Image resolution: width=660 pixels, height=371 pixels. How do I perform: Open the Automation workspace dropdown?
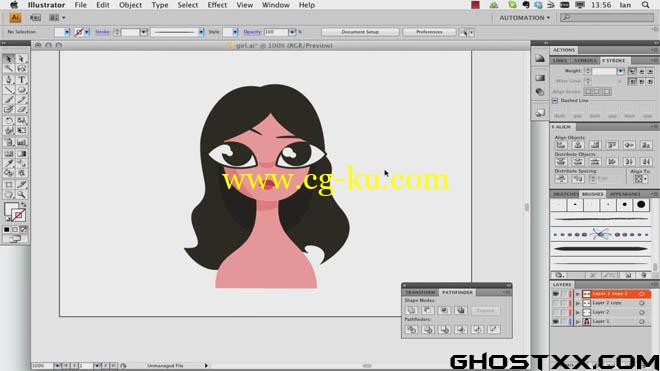click(524, 18)
